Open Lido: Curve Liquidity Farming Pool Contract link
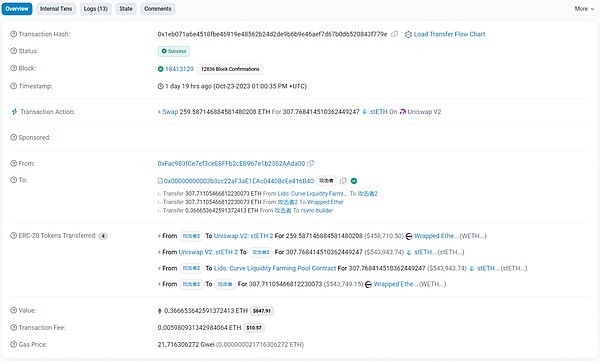Image resolution: width=600 pixels, height=361 pixels. (x=275, y=268)
